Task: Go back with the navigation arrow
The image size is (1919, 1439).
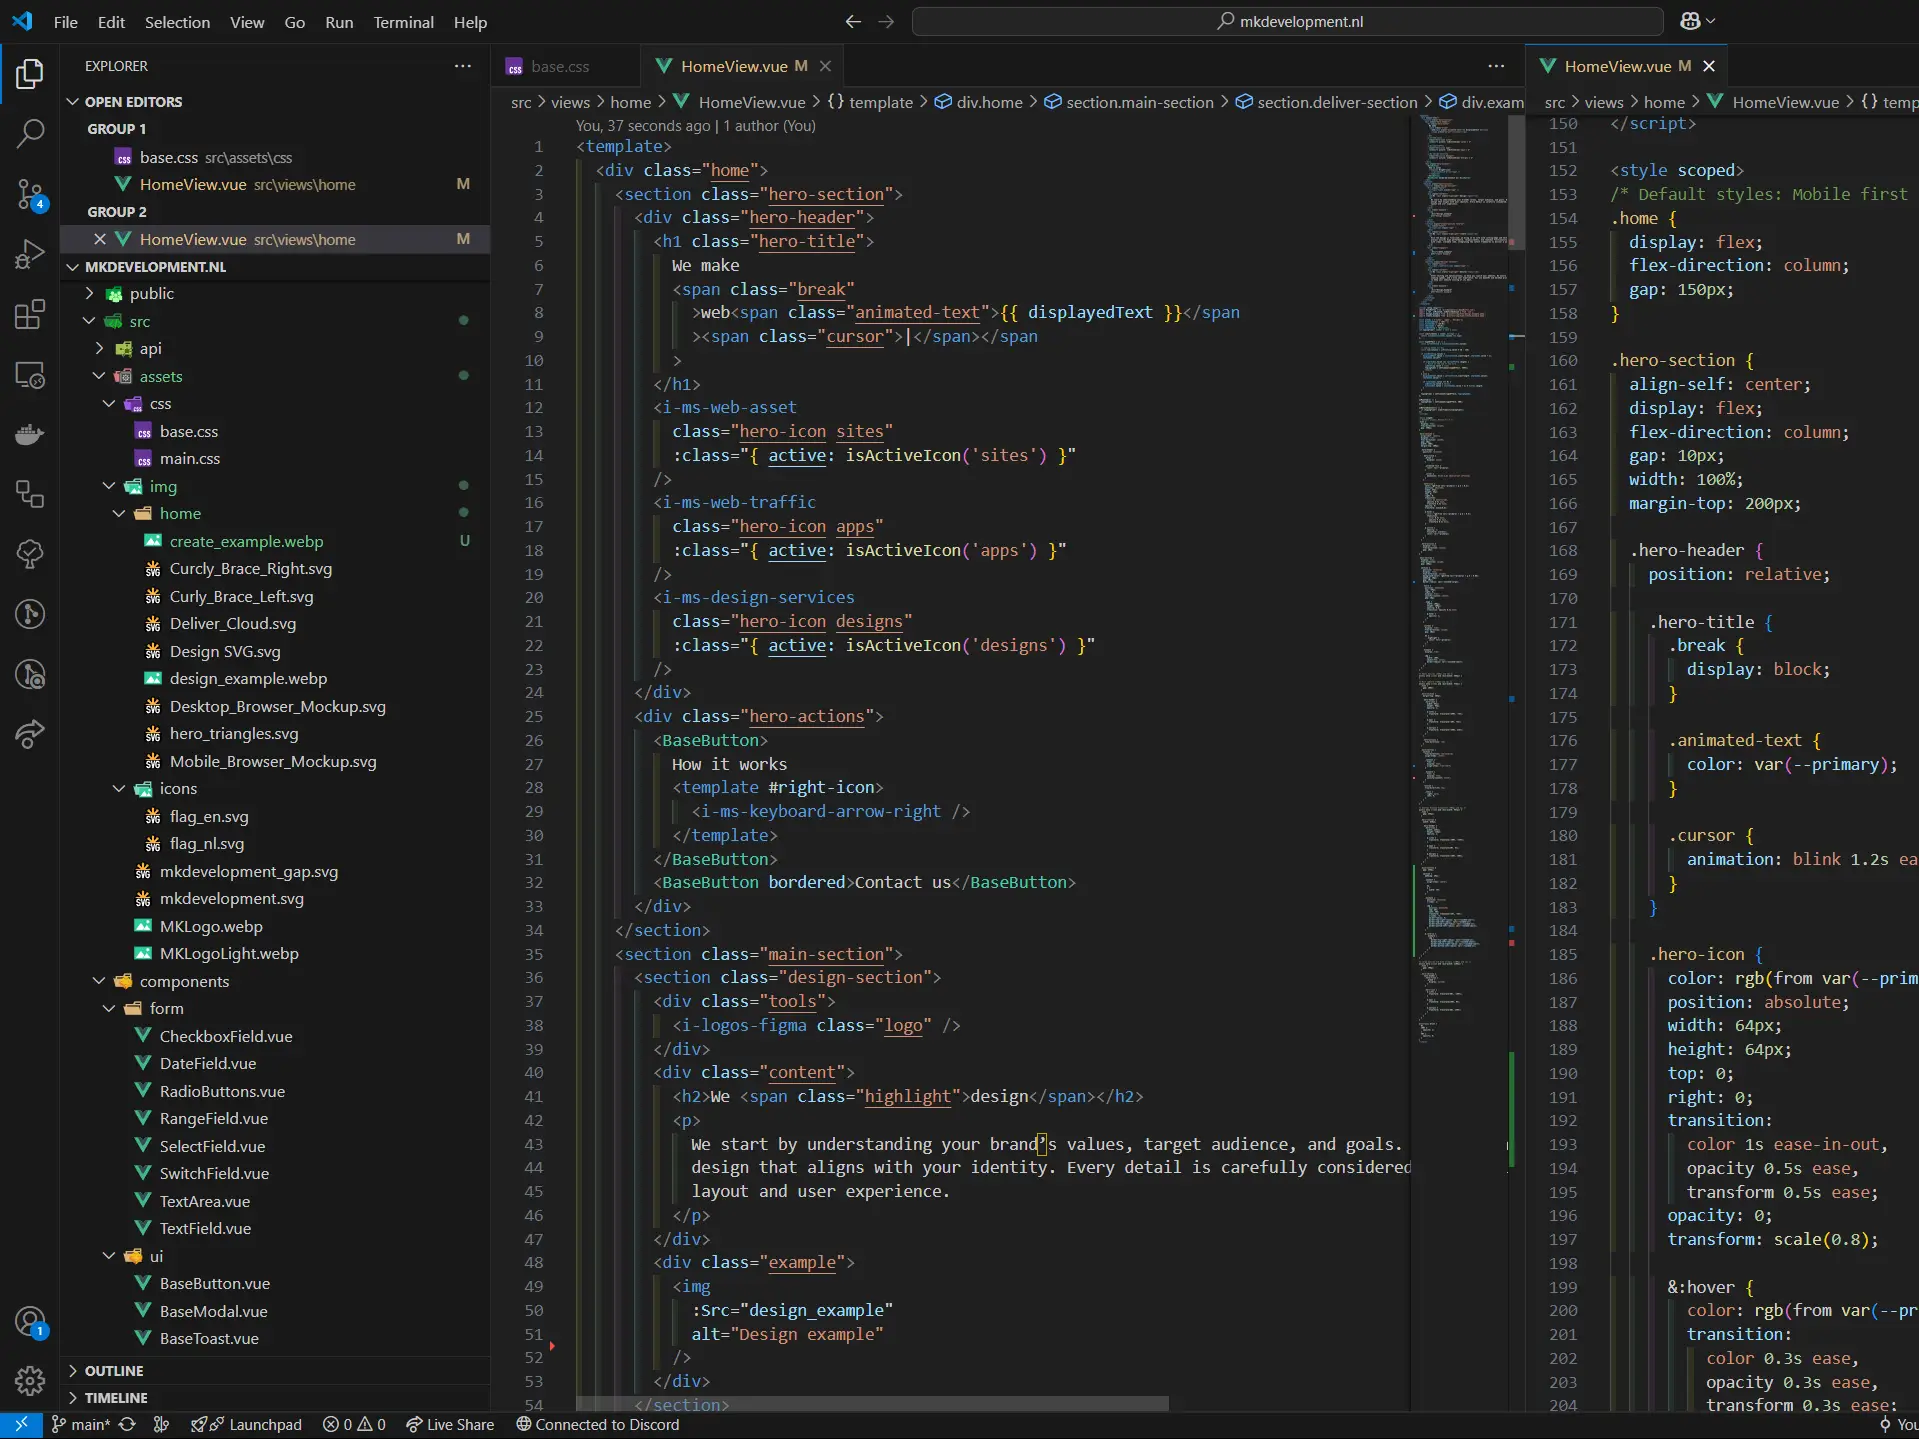Action: [853, 21]
